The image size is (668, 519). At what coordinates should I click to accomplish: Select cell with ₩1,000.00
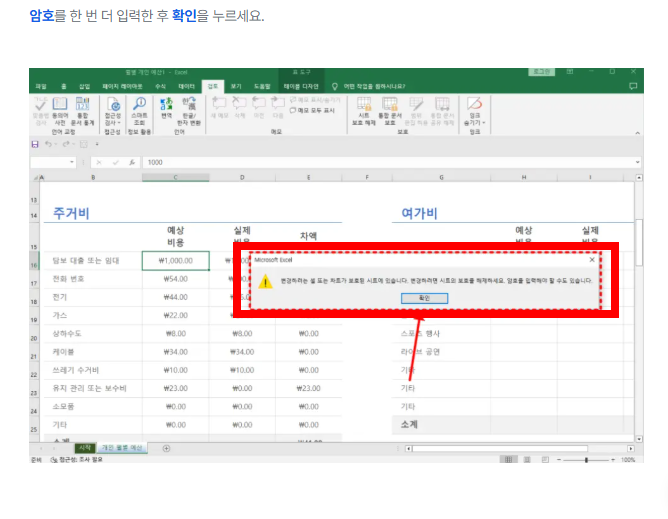pos(176,260)
